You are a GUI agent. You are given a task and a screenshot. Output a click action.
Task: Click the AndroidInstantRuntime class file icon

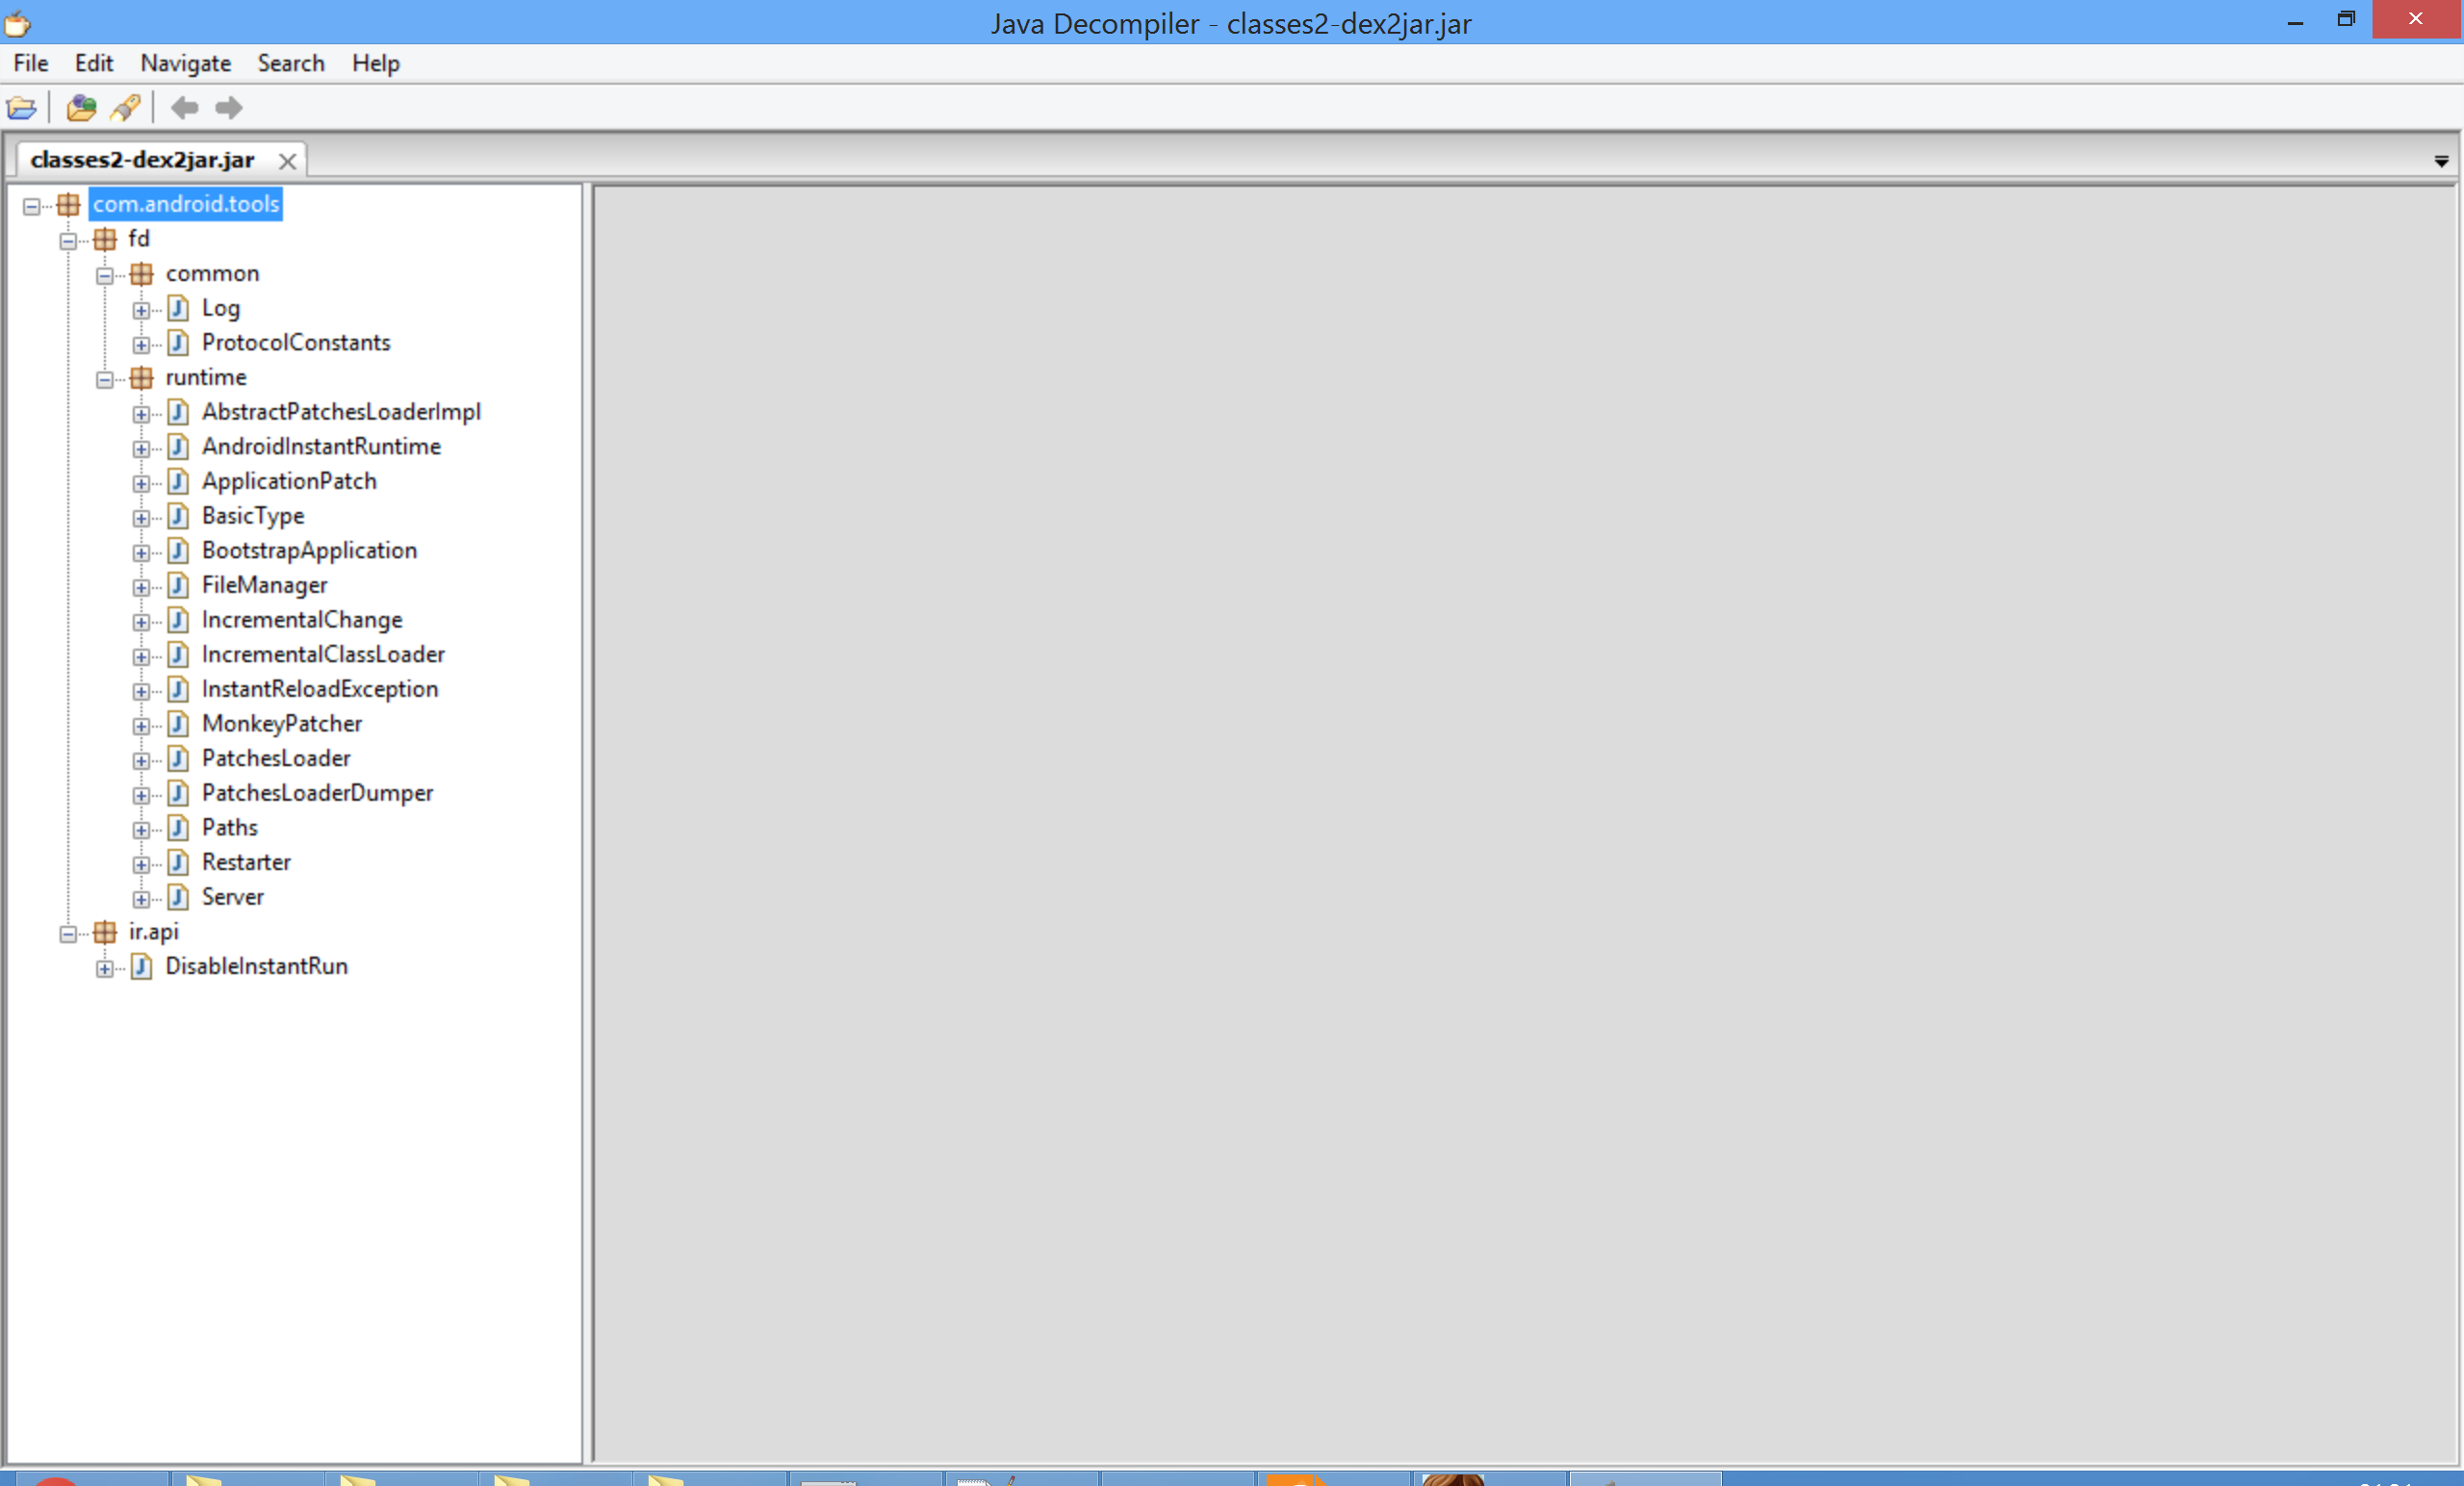point(178,447)
